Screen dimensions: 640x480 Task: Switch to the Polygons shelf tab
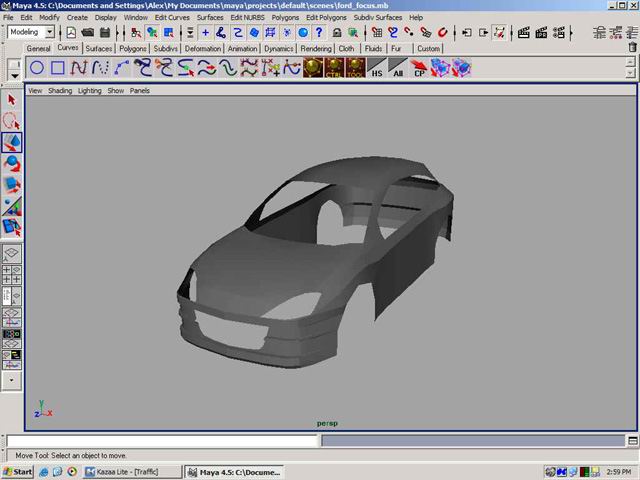click(132, 48)
